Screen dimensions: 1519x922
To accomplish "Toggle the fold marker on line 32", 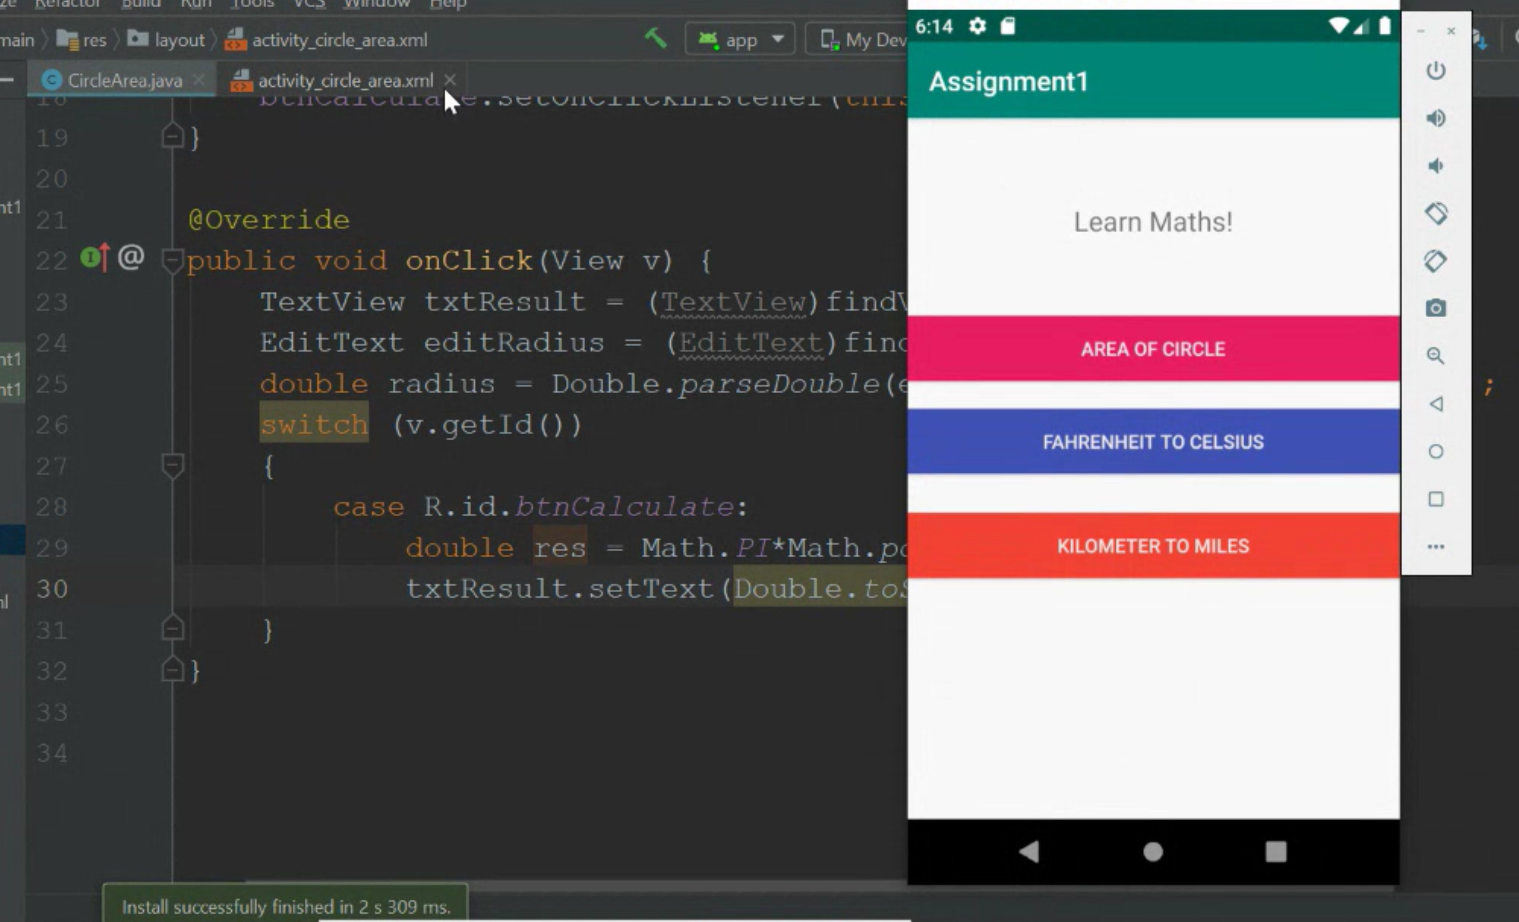I will coord(172,670).
